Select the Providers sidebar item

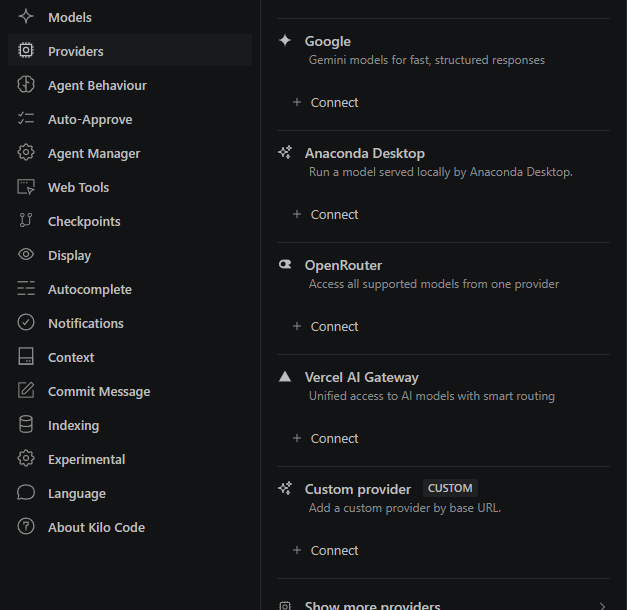(130, 51)
